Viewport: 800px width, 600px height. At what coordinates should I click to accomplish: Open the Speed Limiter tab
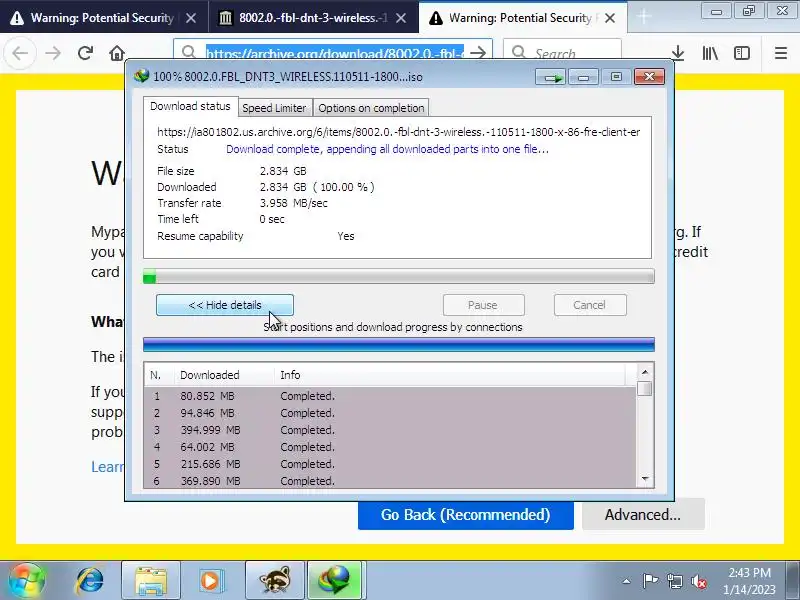(274, 108)
